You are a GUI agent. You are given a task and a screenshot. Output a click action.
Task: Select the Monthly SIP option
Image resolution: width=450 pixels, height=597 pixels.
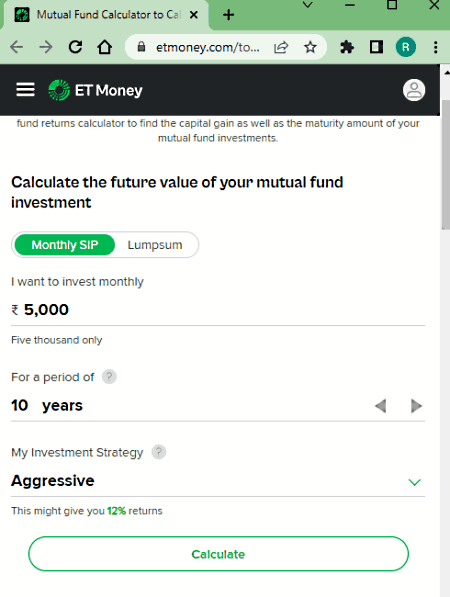coord(65,245)
